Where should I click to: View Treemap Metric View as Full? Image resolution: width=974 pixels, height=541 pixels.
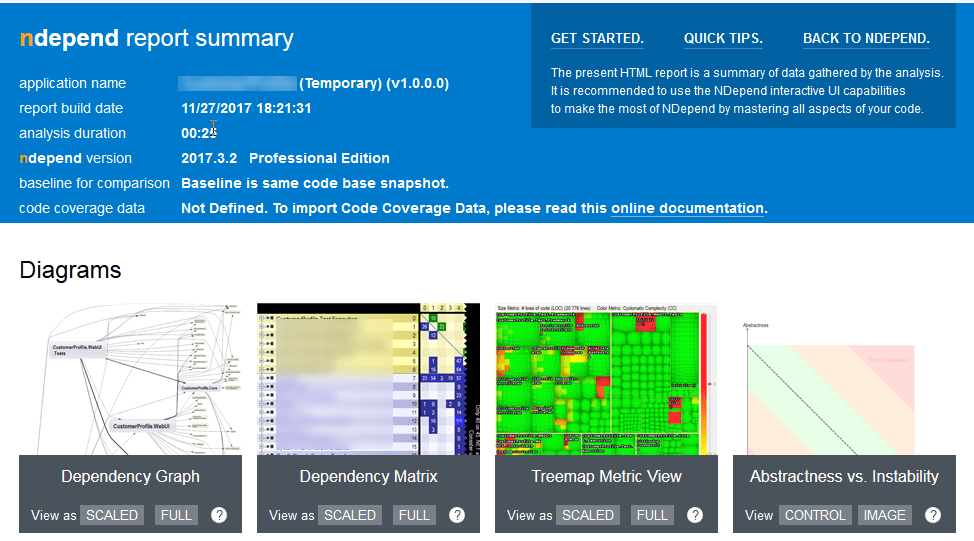click(x=652, y=515)
